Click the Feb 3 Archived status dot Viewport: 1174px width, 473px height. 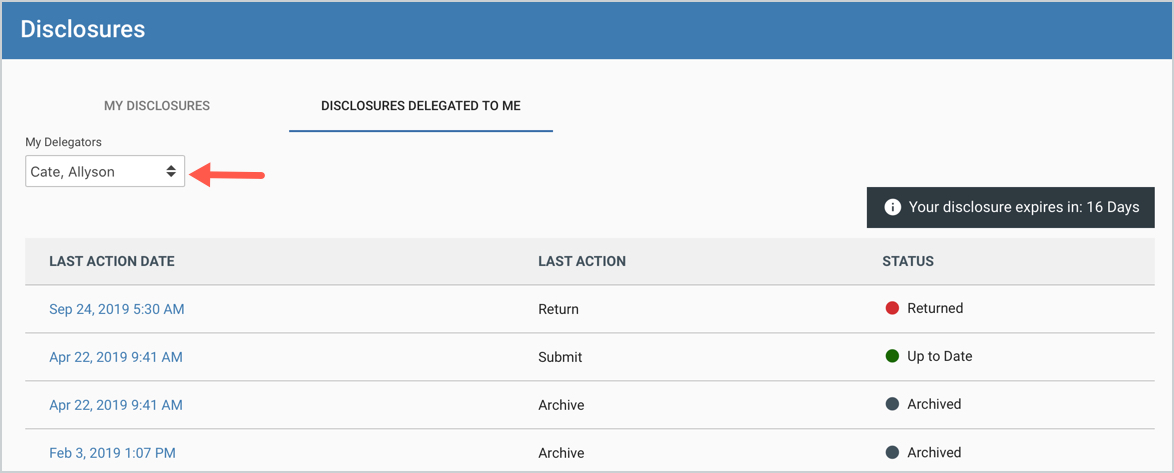892,452
